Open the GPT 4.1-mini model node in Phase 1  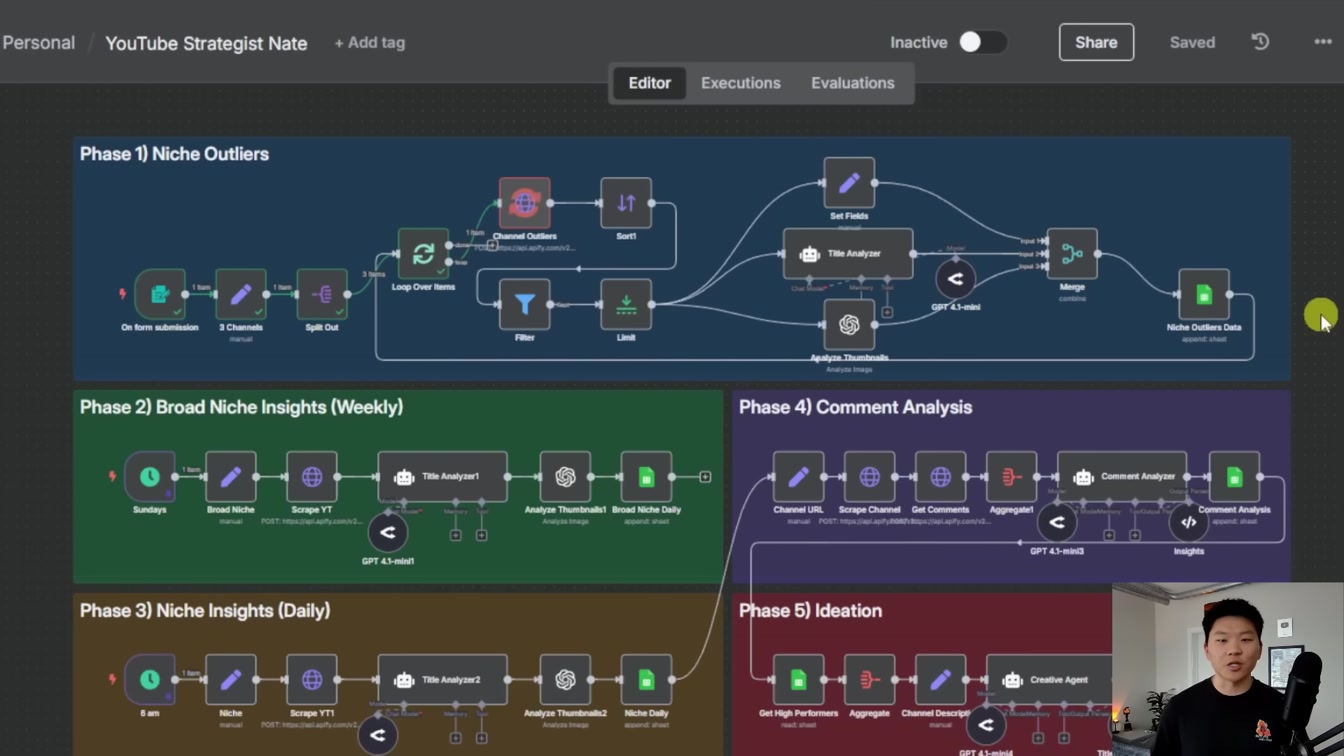pos(955,279)
